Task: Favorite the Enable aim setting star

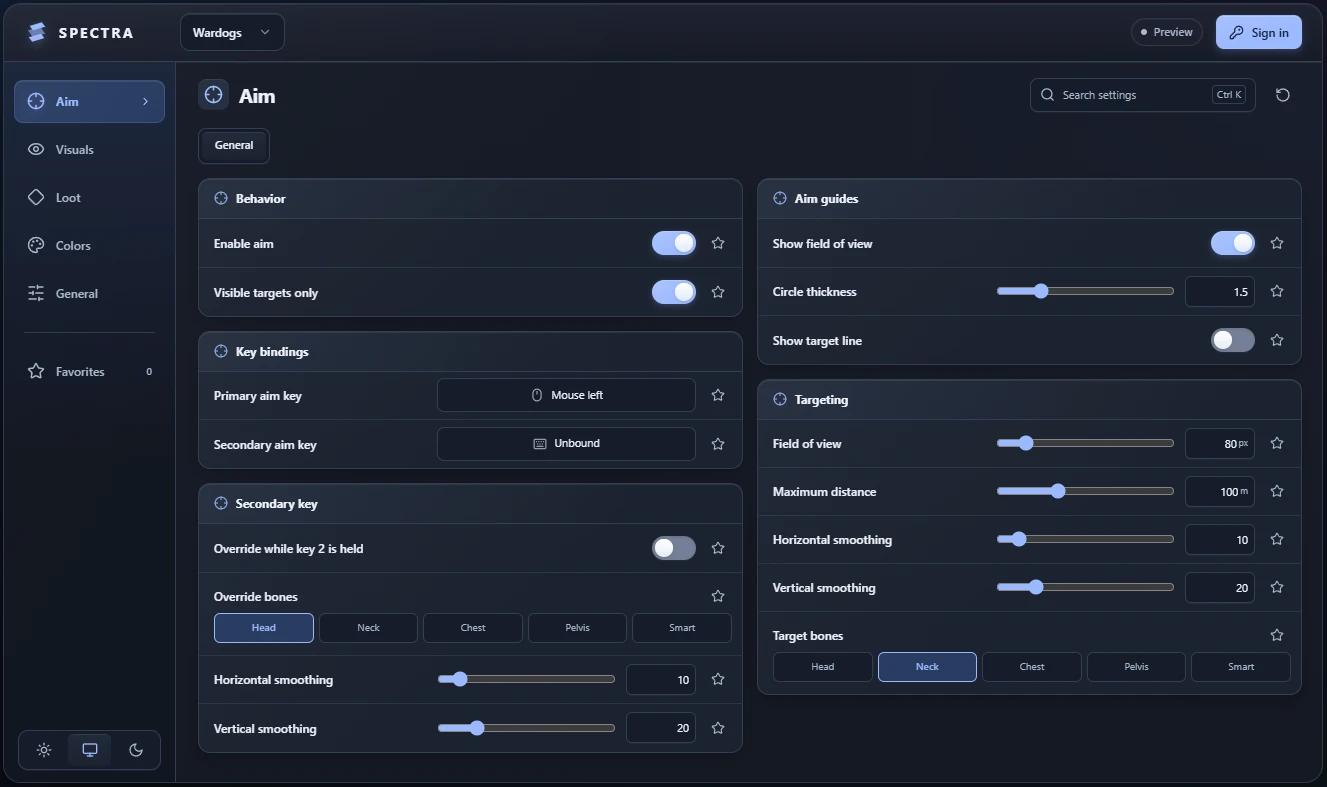Action: [718, 243]
